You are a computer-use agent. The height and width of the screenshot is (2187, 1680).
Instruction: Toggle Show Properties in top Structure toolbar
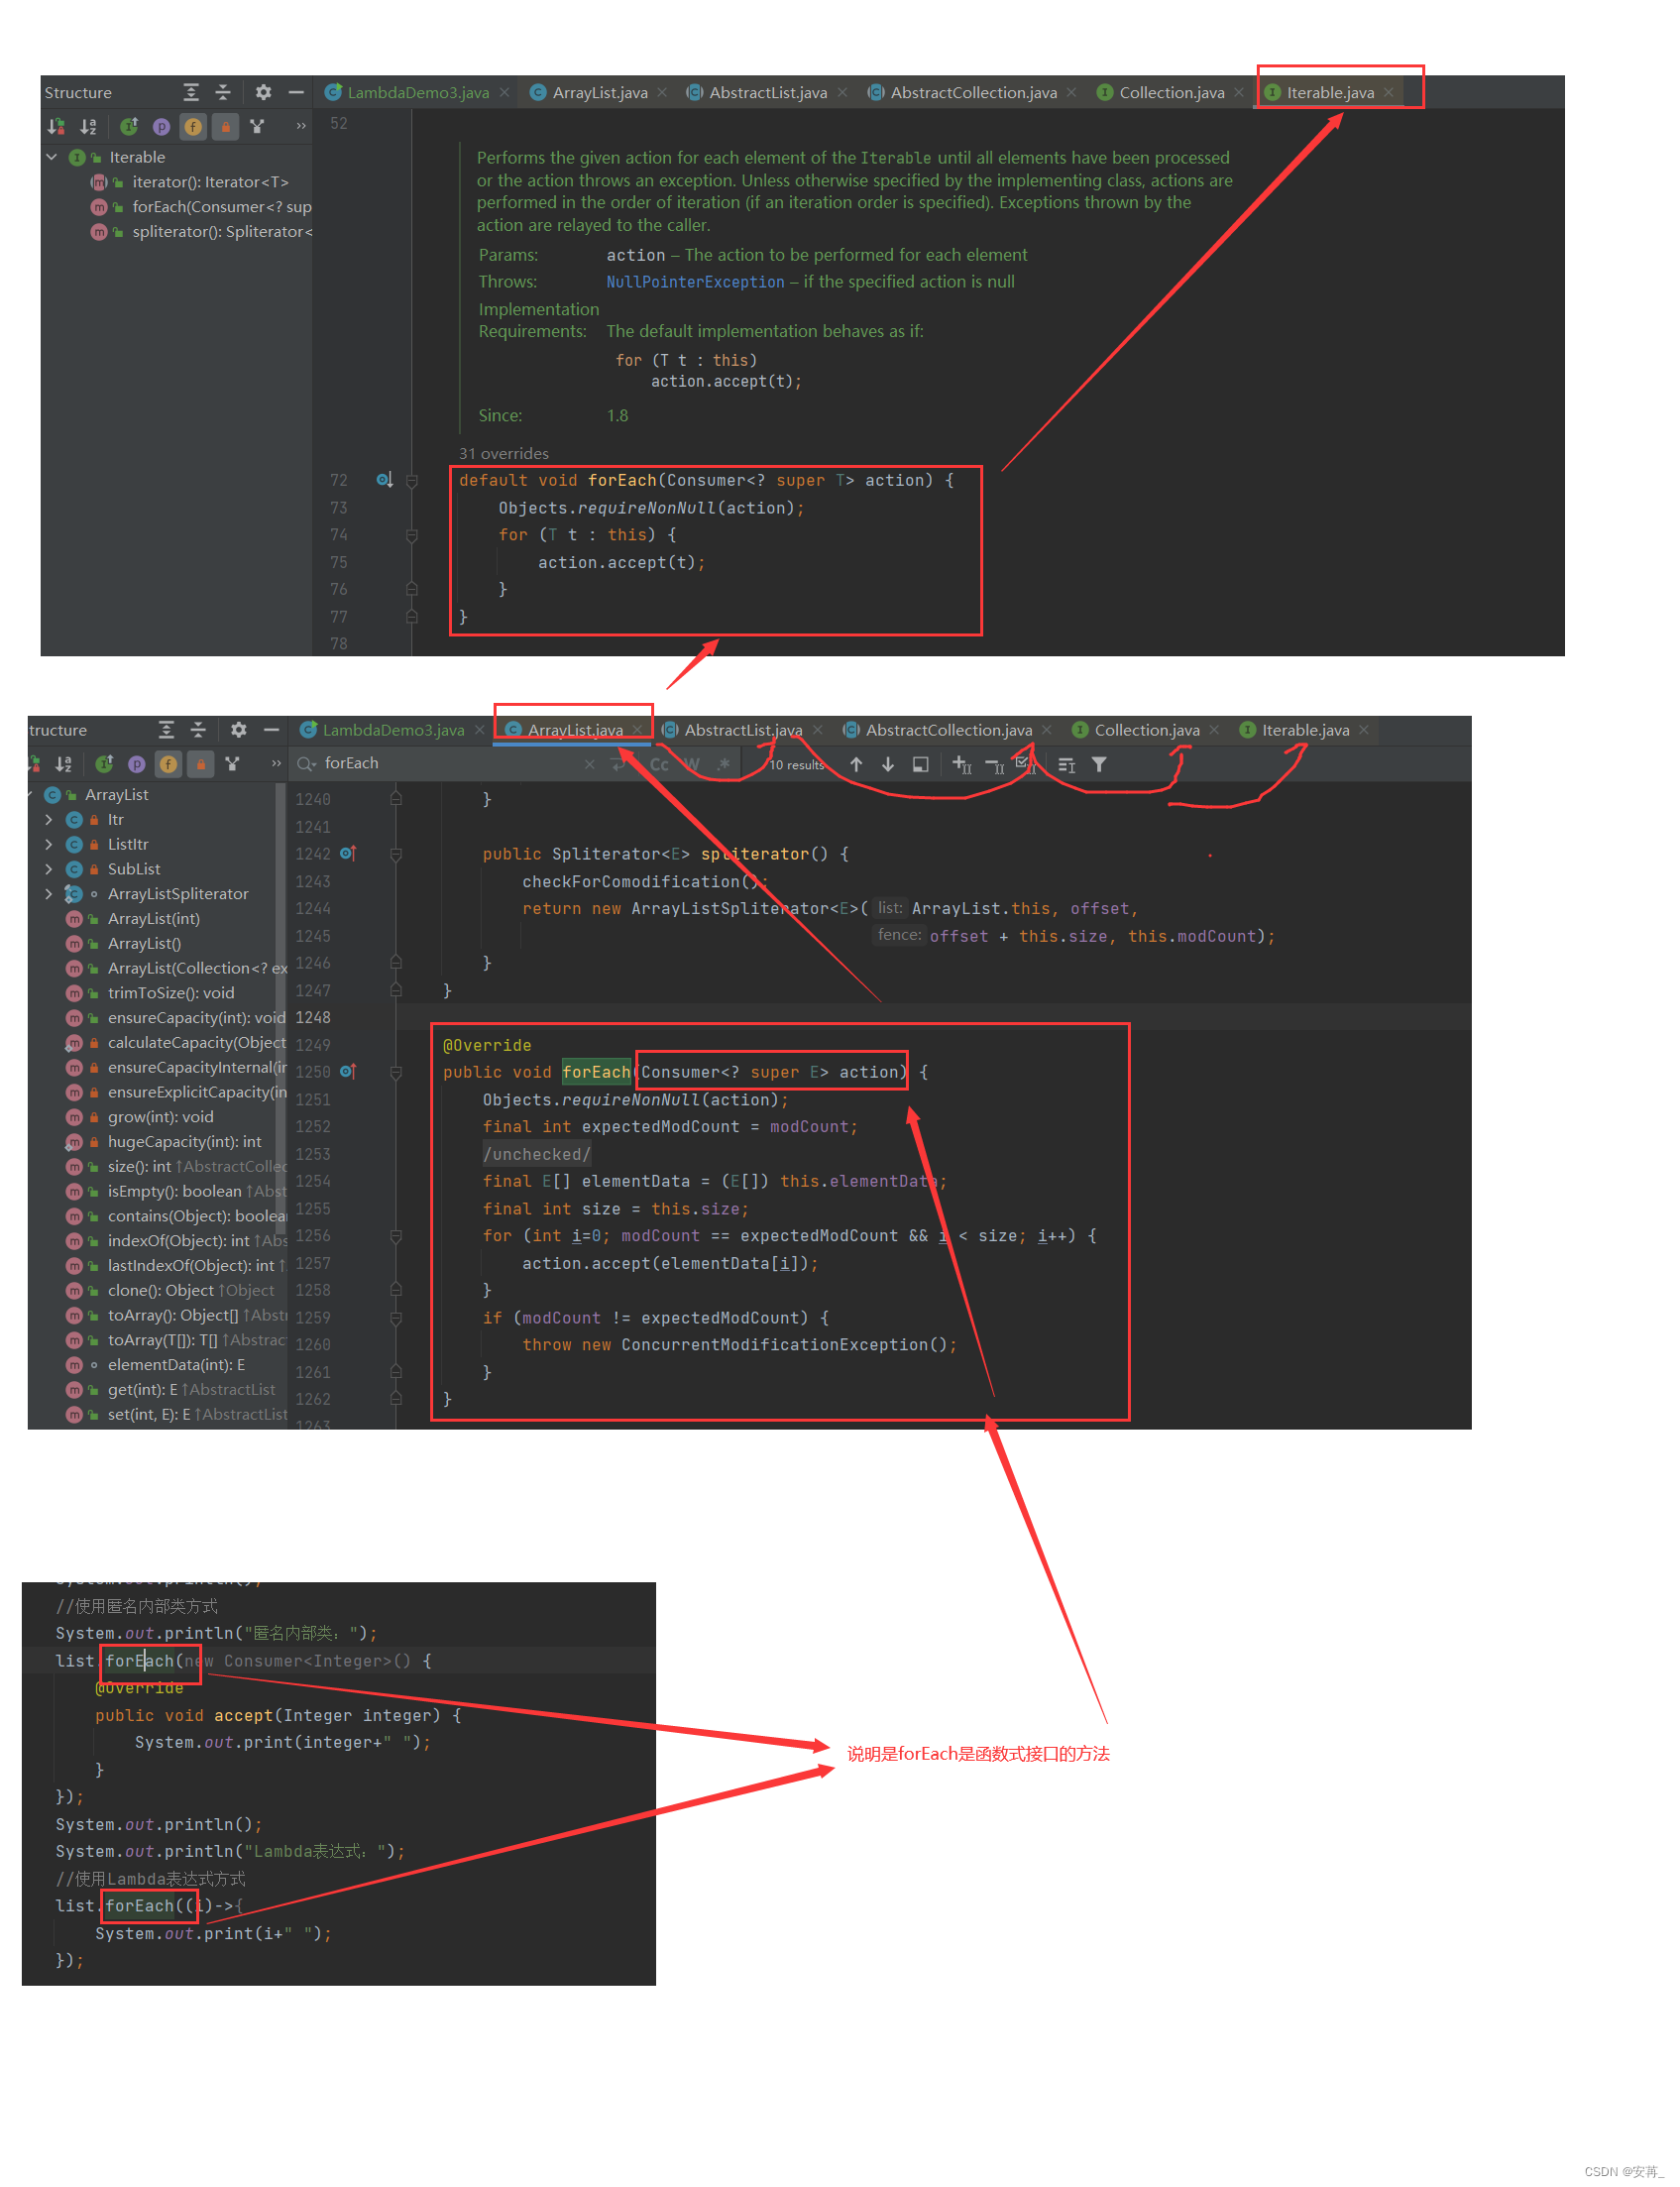(161, 126)
